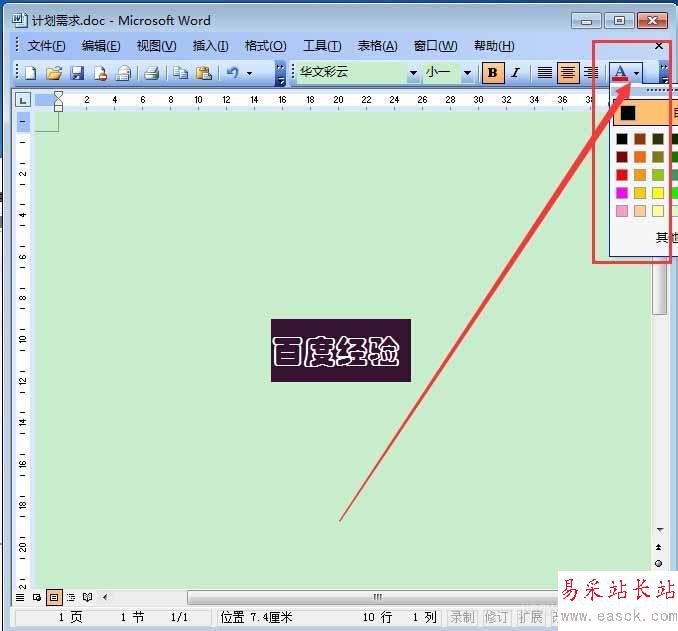Viewport: 678px width, 631px height.
Task: Toggle italic formatting
Action: 515,73
